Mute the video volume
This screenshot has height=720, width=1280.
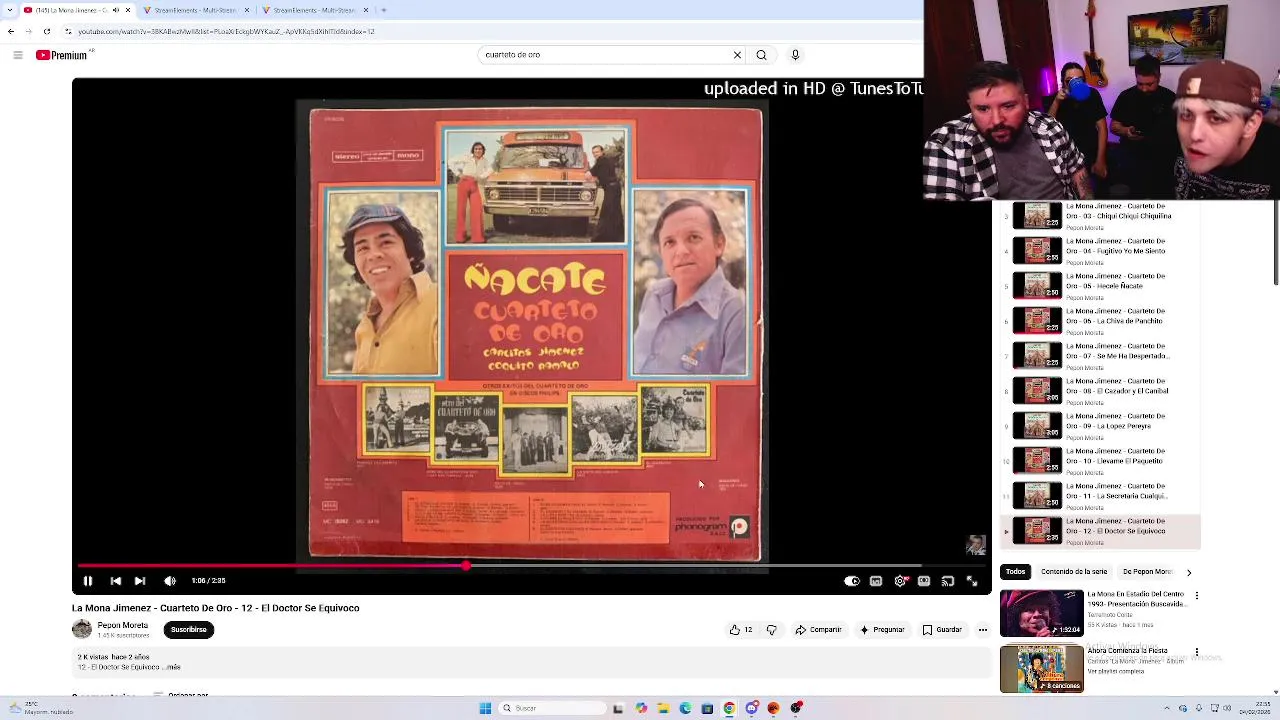(170, 581)
